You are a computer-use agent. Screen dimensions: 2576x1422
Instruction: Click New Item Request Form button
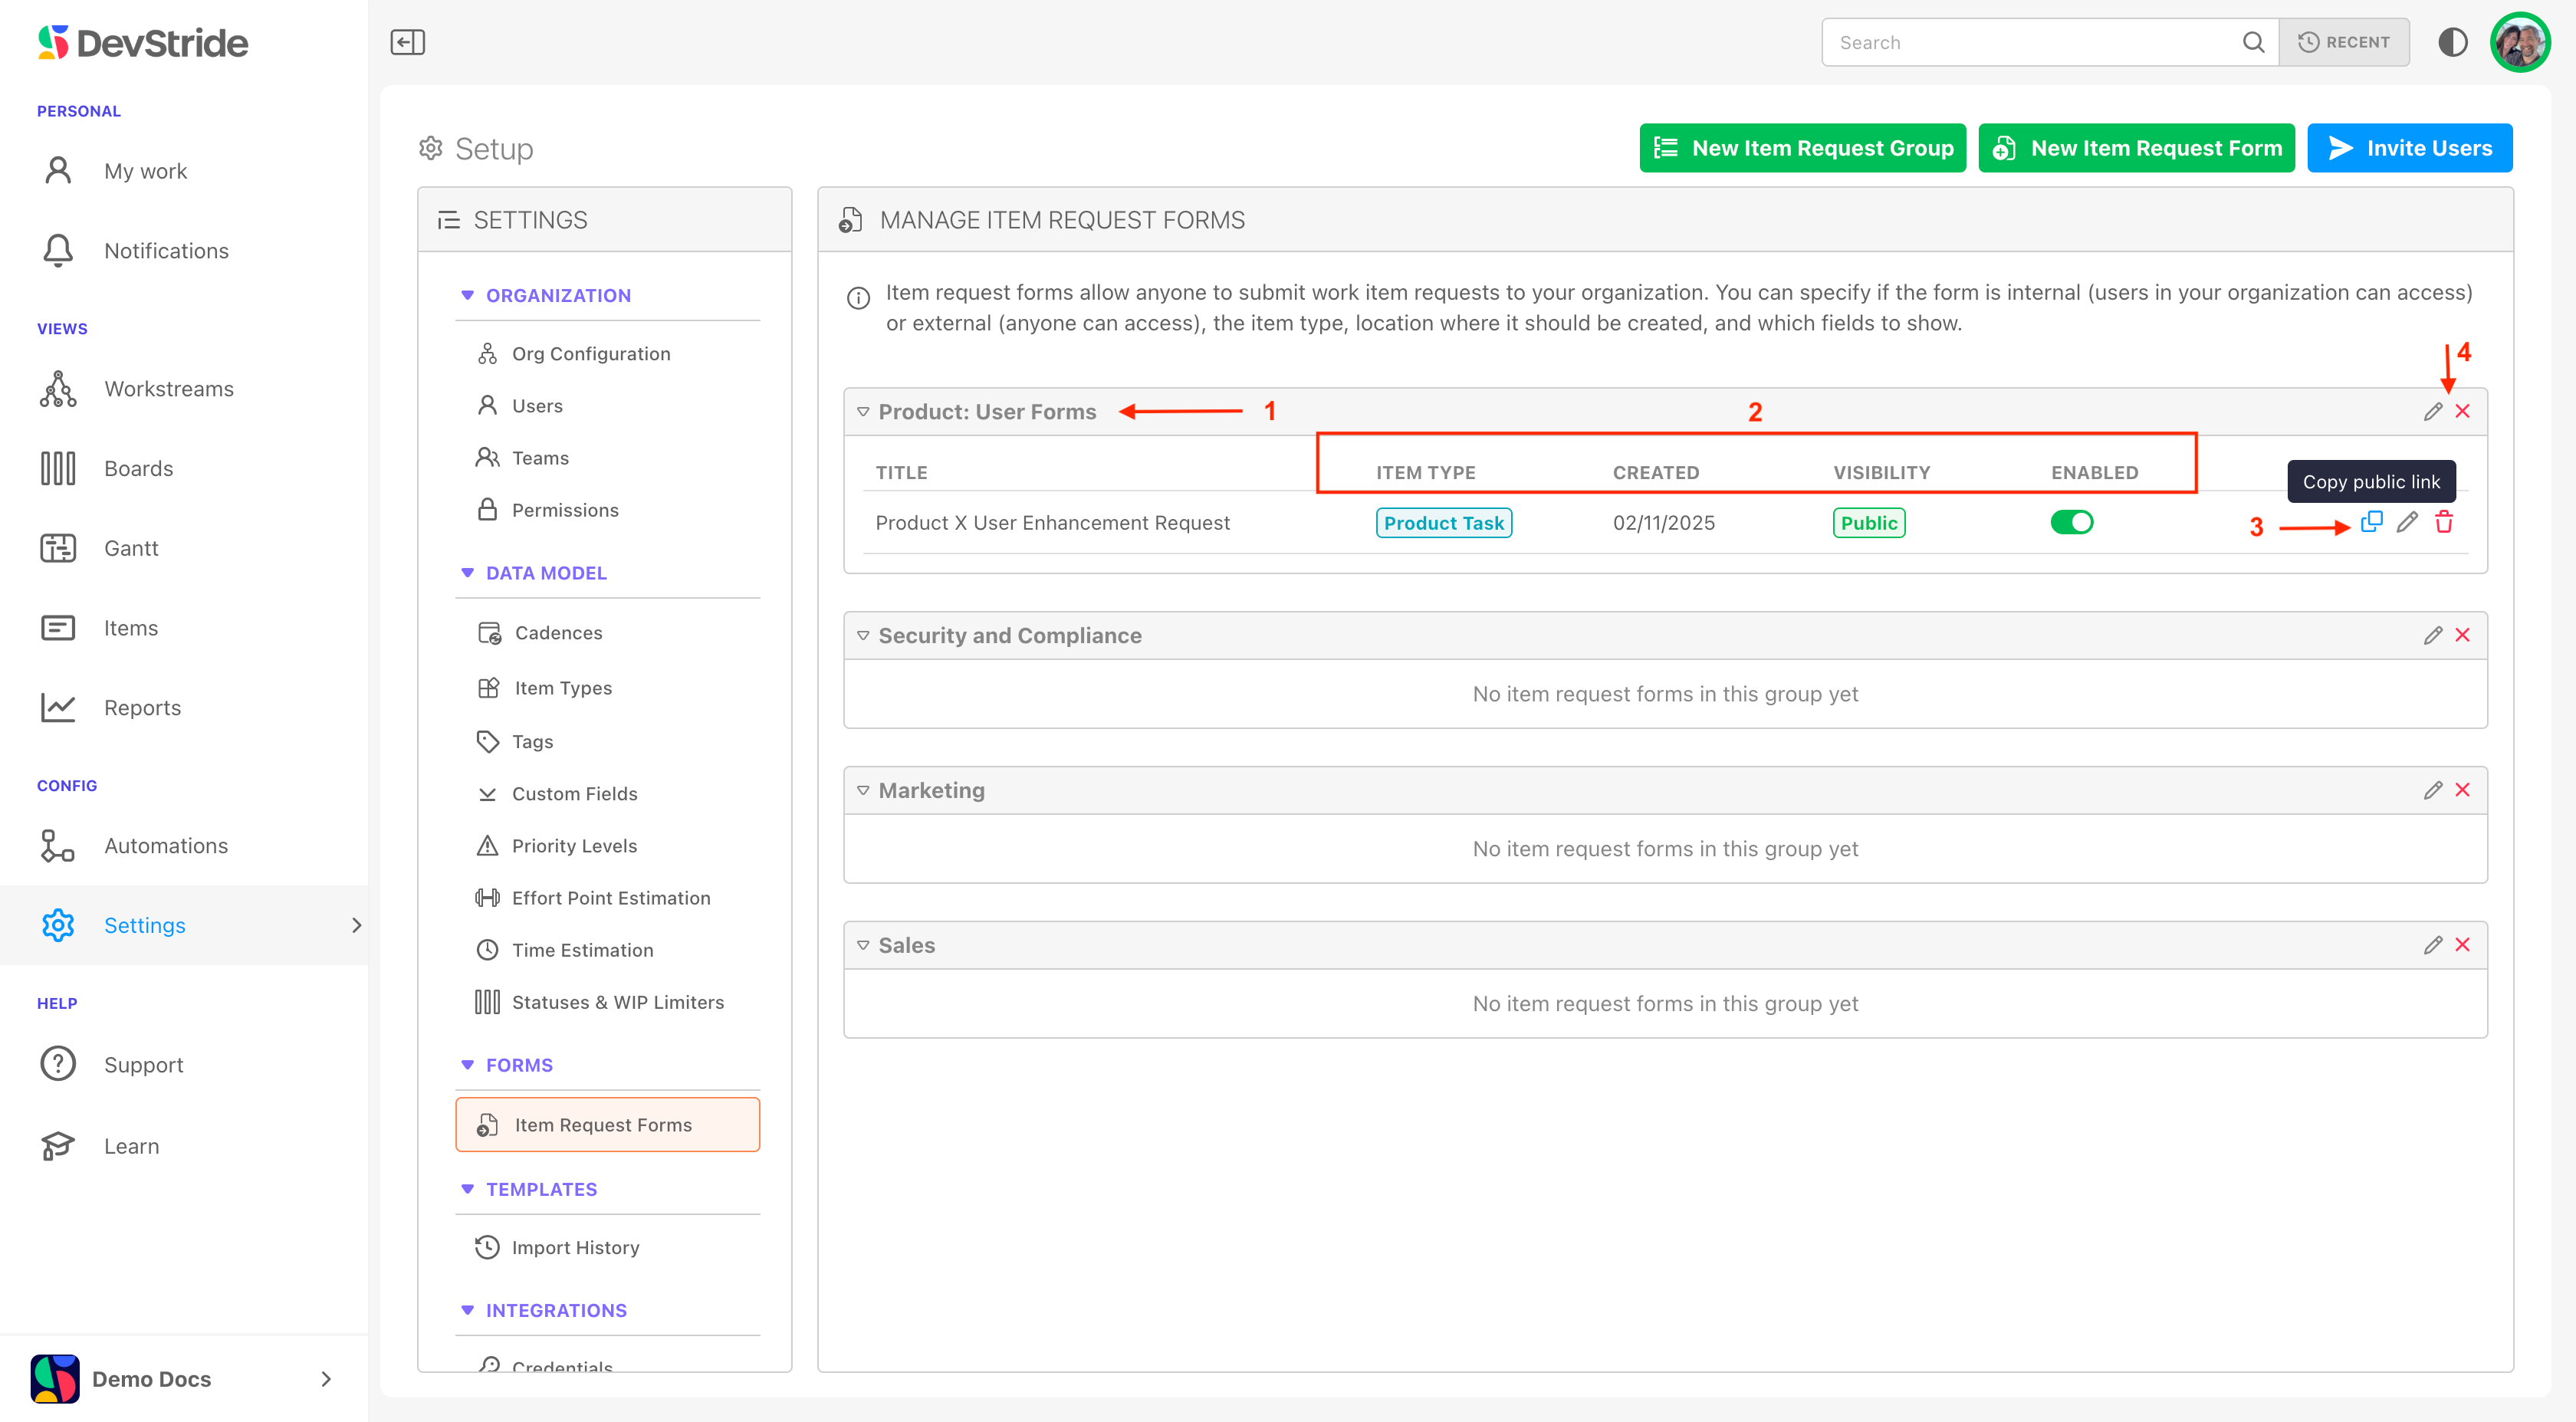[x=2136, y=148]
